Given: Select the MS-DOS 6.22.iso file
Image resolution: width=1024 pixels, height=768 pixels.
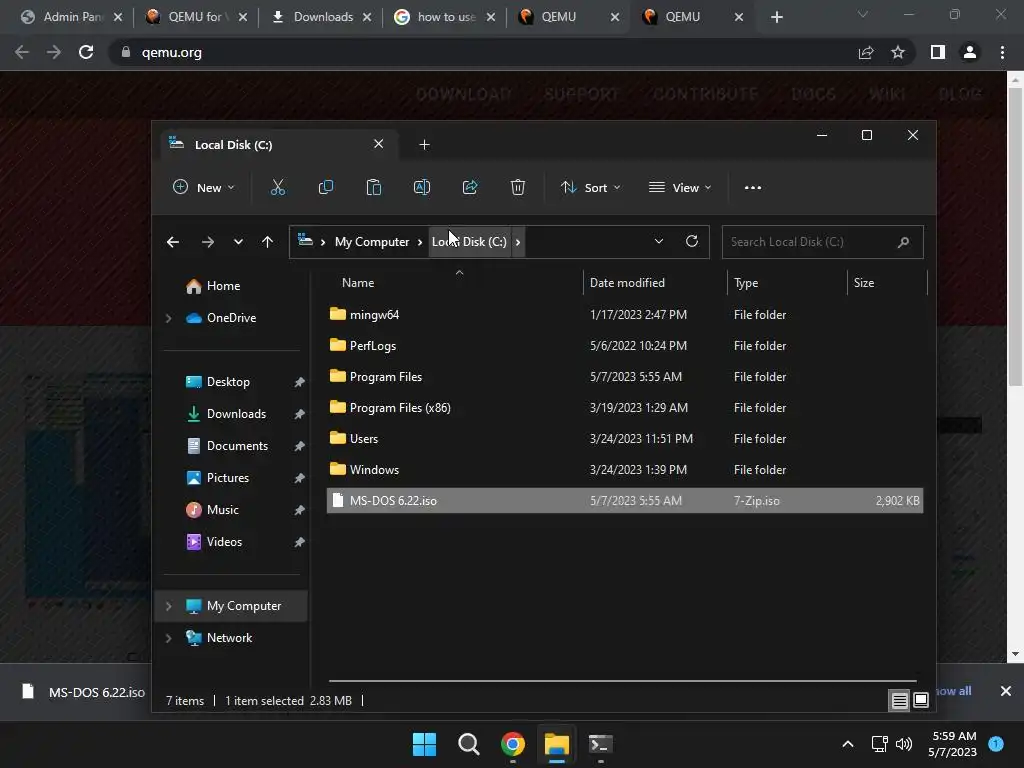Looking at the screenshot, I should point(625,501).
